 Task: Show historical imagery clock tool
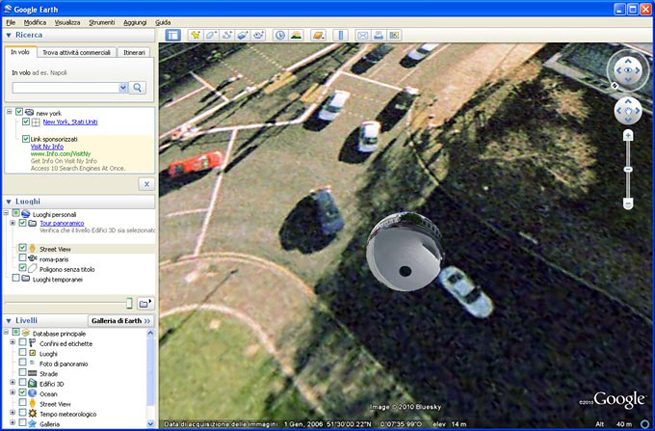point(280,35)
